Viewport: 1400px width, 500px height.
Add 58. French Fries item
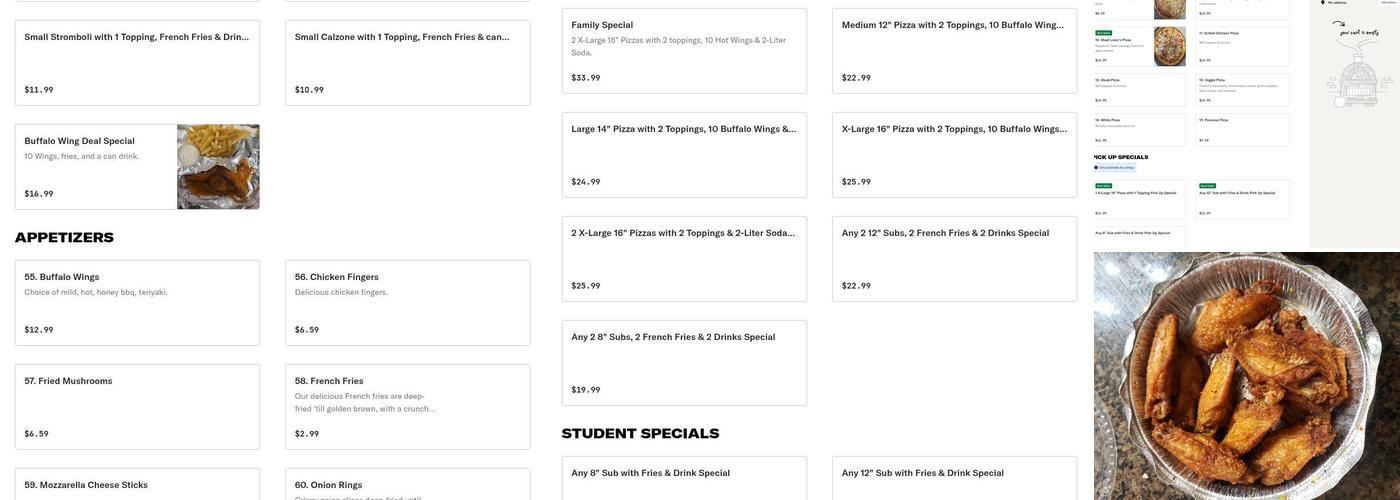coord(407,406)
